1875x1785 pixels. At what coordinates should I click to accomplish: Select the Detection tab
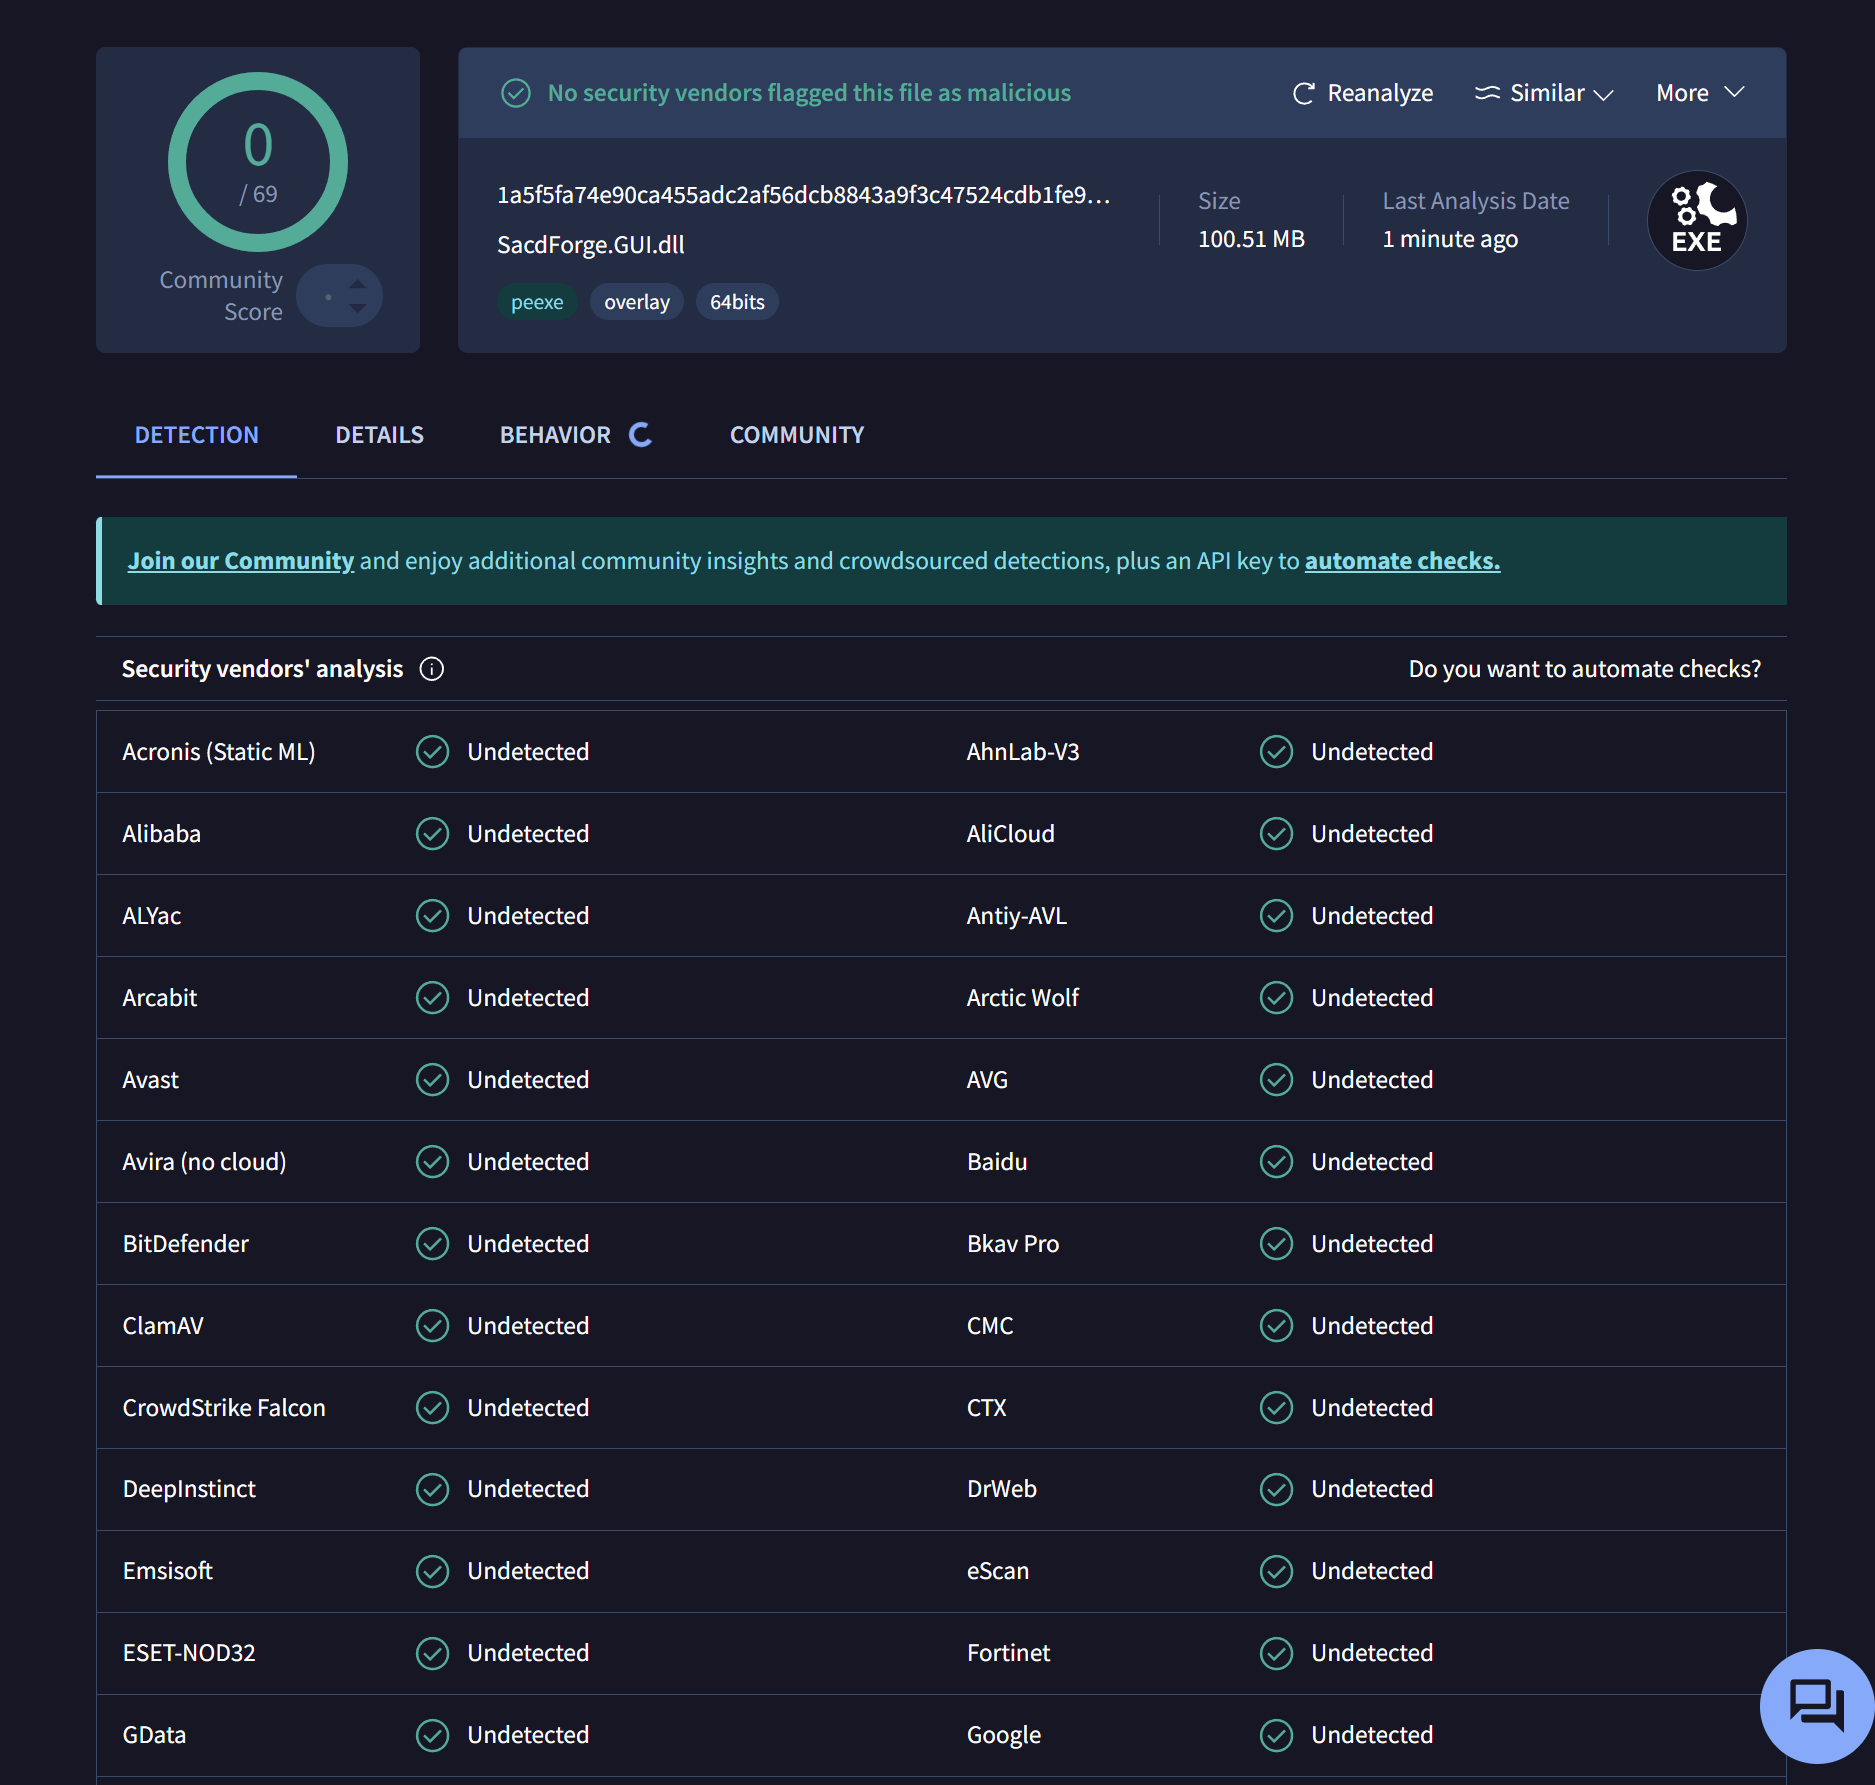click(196, 435)
